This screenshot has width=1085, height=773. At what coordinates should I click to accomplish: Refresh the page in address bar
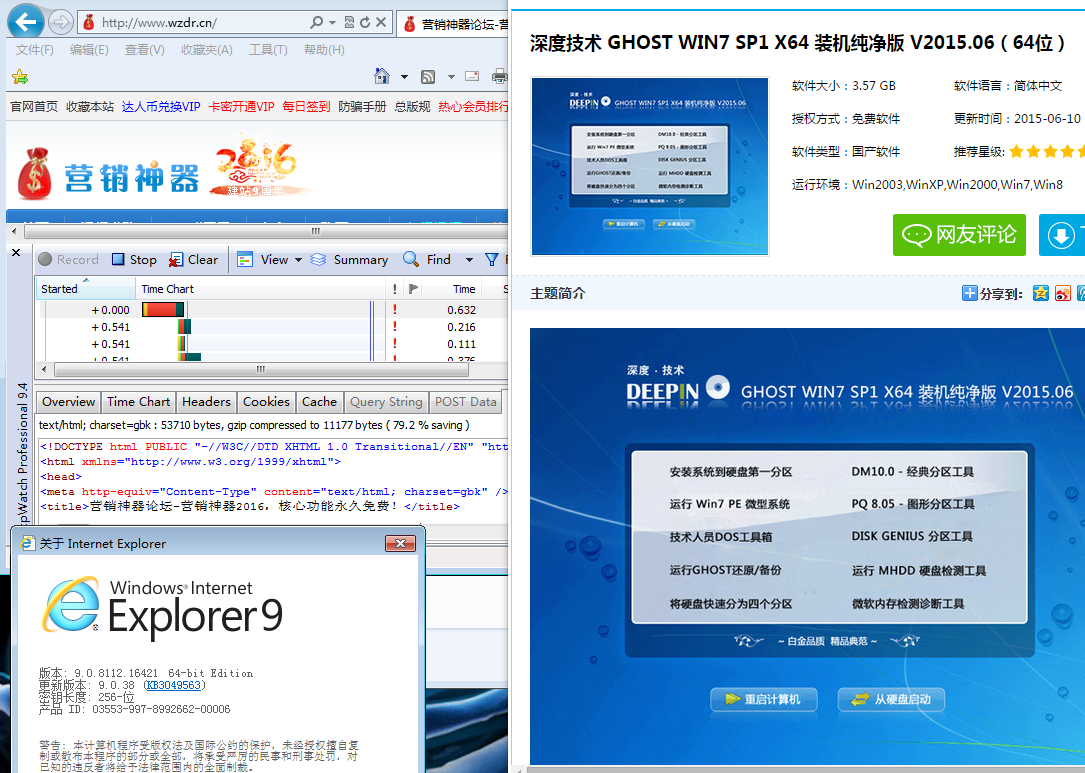[365, 22]
